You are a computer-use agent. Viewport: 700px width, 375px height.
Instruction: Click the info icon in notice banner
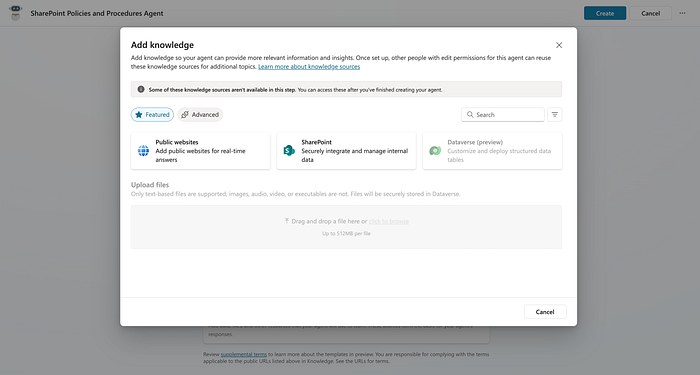141,89
